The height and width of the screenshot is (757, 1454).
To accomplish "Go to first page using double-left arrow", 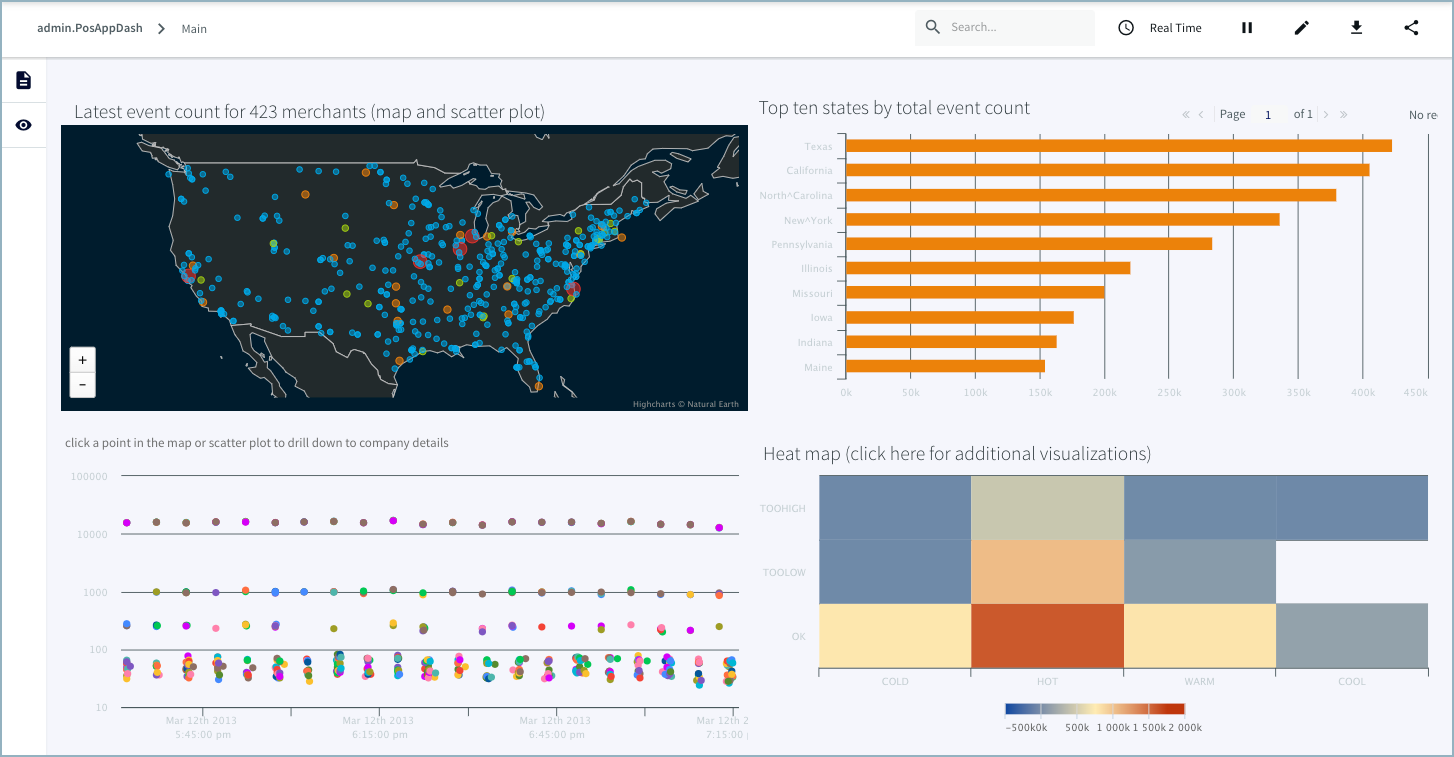I will (1186, 114).
